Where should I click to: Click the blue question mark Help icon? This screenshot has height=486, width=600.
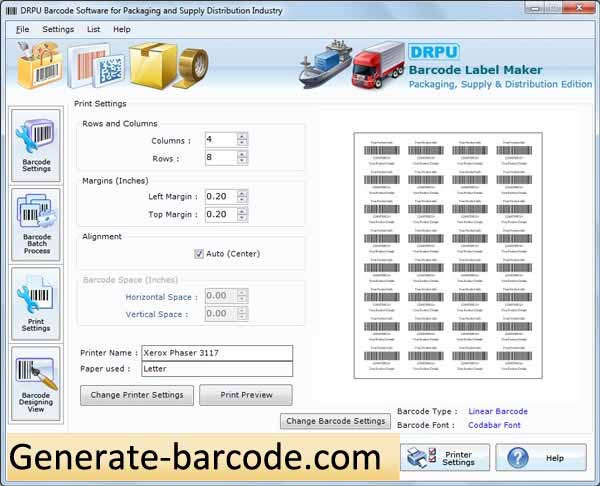518,458
